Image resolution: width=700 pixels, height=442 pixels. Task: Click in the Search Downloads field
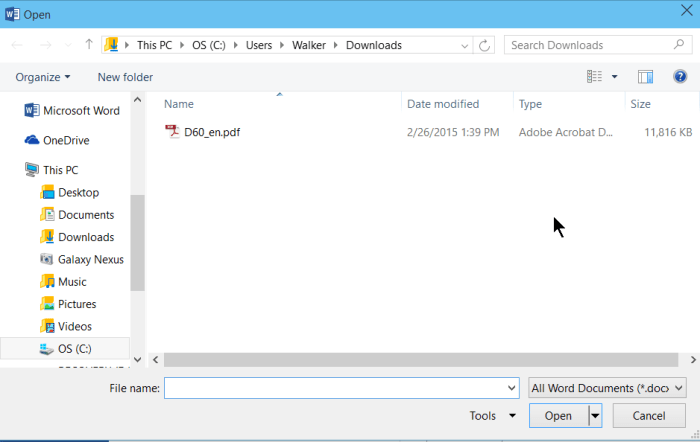(598, 45)
